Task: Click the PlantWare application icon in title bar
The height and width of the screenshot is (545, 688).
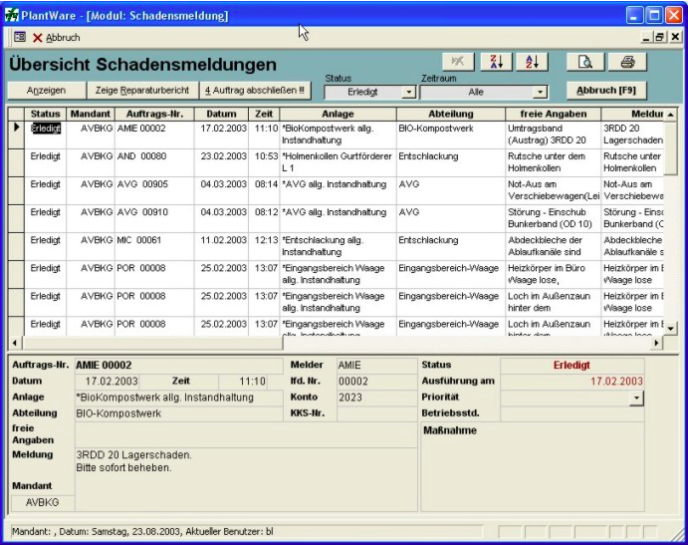Action: point(11,15)
